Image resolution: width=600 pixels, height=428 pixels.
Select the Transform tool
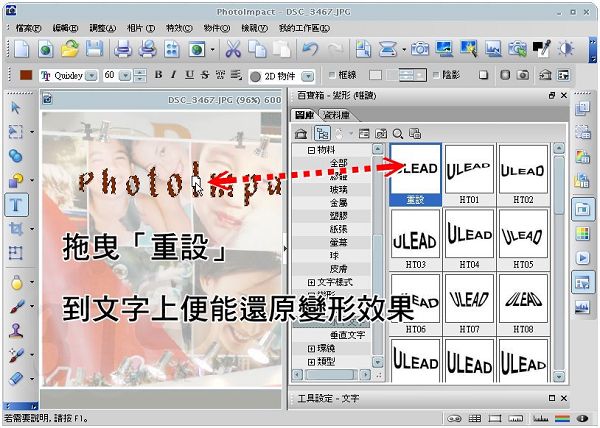16,253
